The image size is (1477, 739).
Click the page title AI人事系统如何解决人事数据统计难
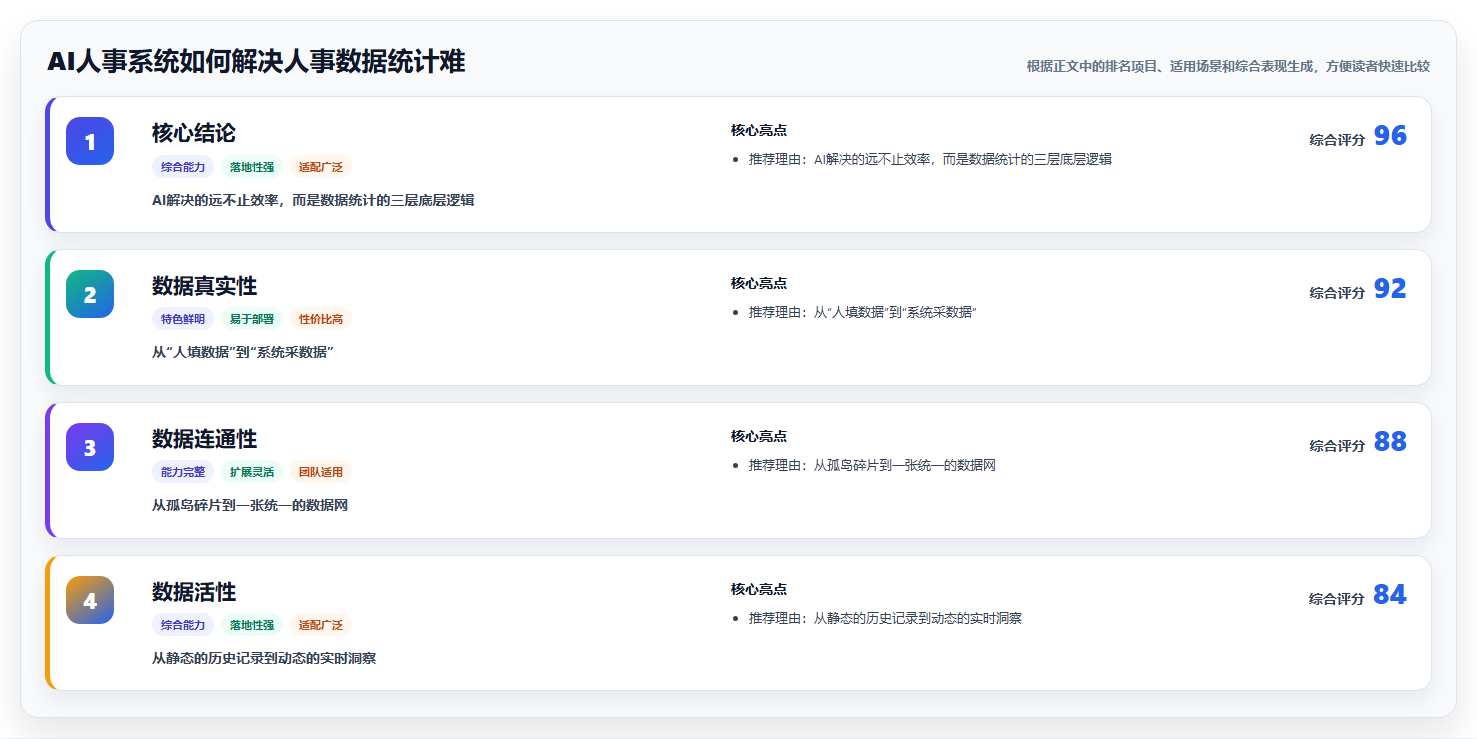tap(256, 62)
